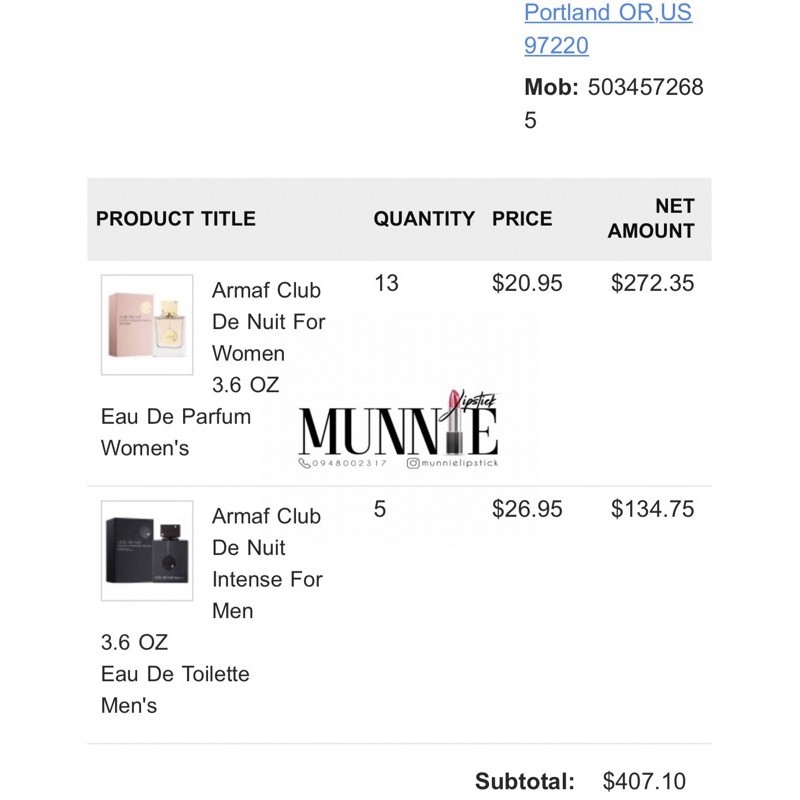Click the NET AMOUNT column header
This screenshot has width=800, height=800.
[652, 218]
